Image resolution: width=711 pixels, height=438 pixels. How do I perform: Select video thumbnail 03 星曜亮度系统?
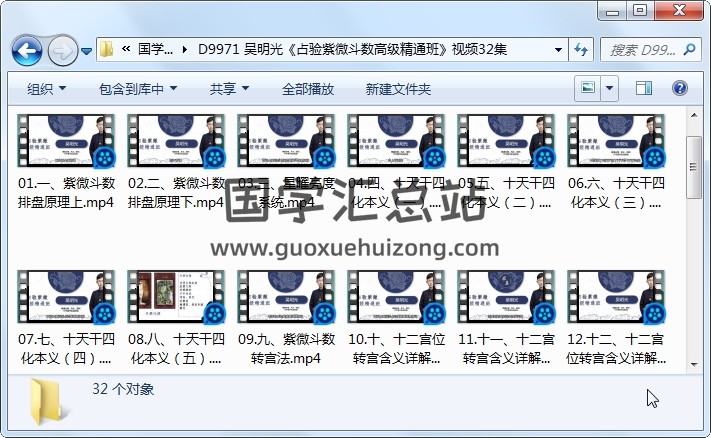tap(286, 141)
